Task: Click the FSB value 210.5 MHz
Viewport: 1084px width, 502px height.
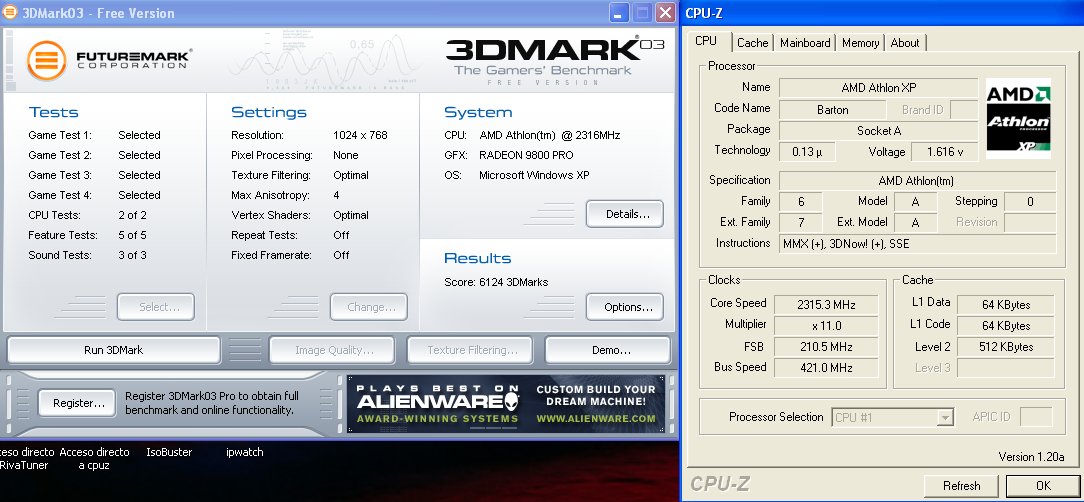Action: tap(825, 347)
